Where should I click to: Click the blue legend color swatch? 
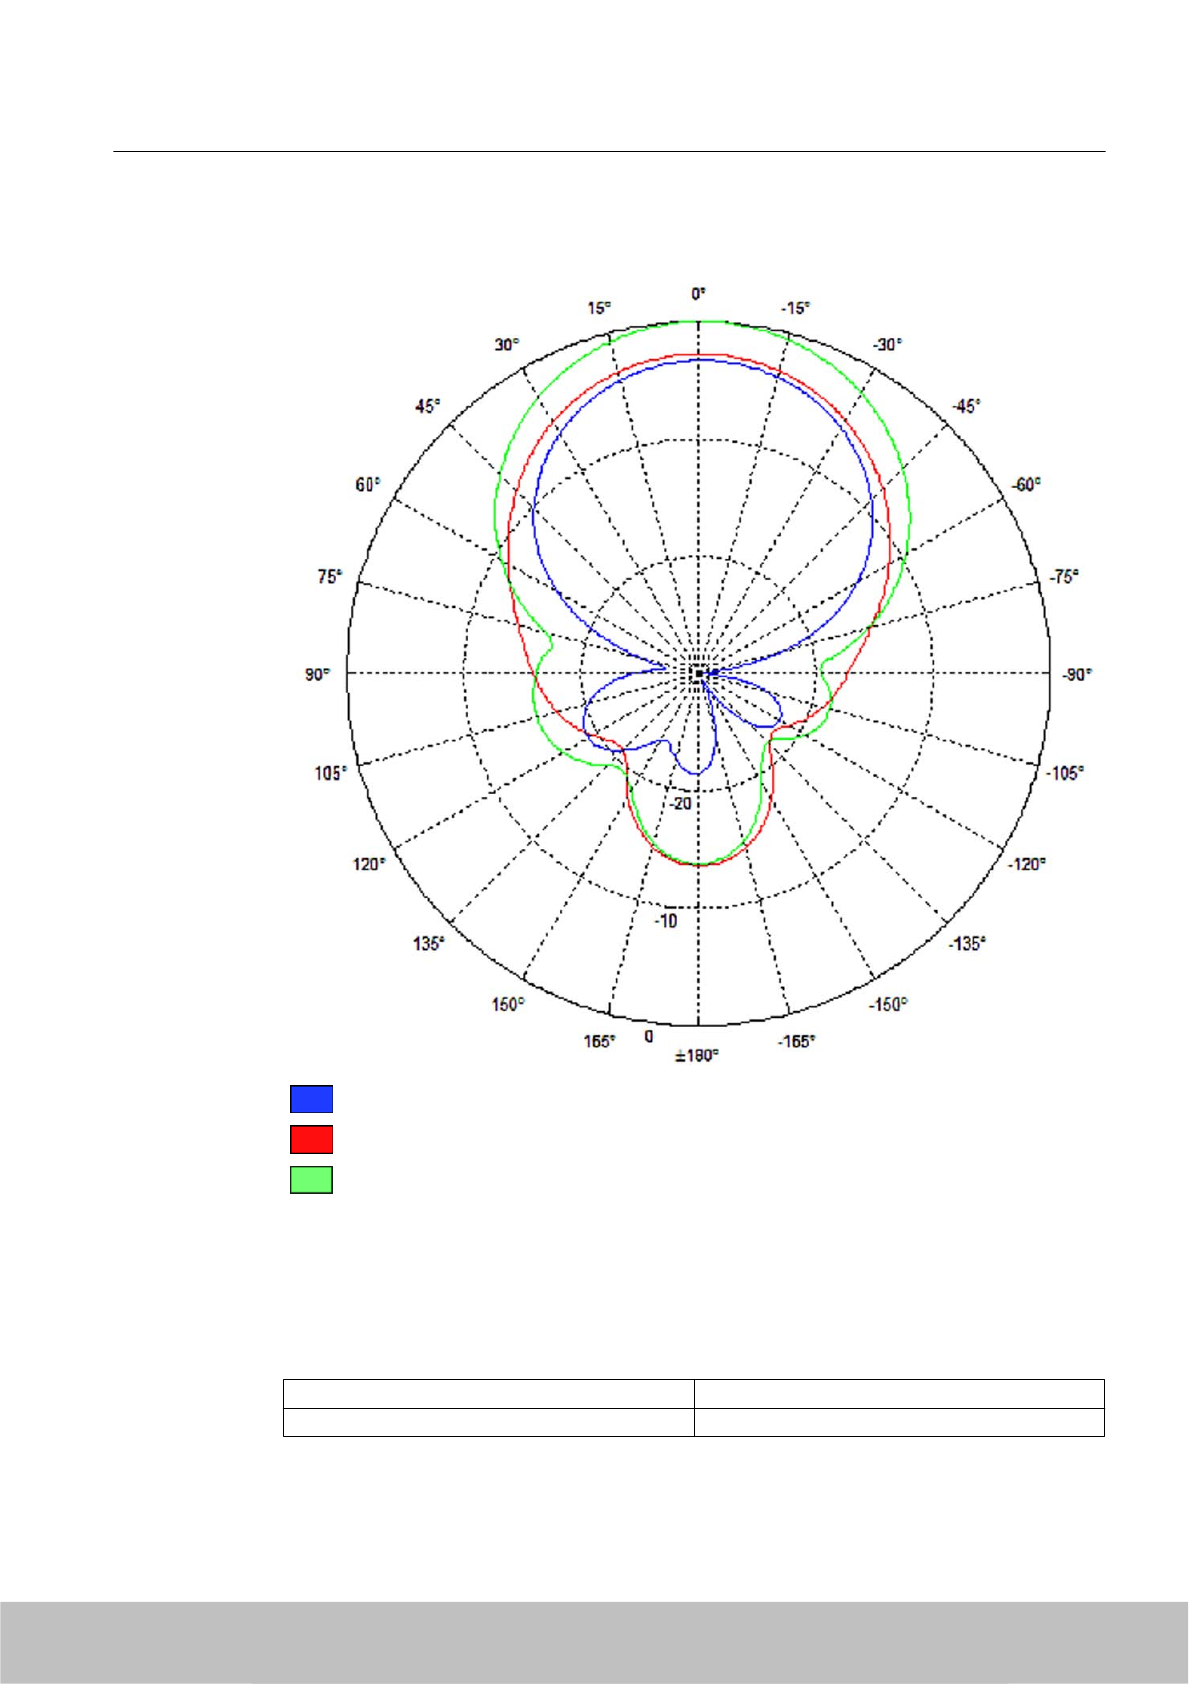click(x=311, y=1099)
